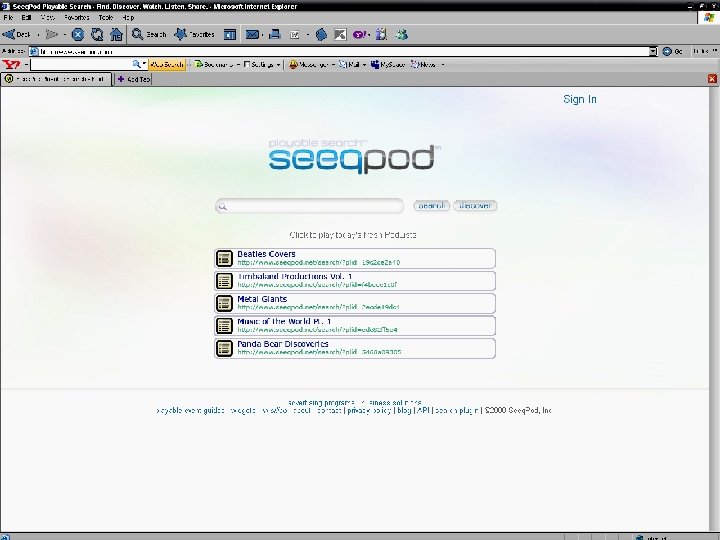720x540 pixels.
Task: Click the SeeqPod logo
Action: click(354, 157)
